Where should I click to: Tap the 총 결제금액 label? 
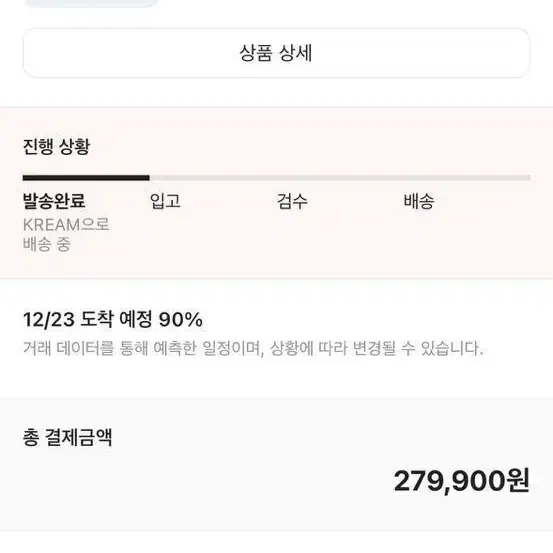67,437
